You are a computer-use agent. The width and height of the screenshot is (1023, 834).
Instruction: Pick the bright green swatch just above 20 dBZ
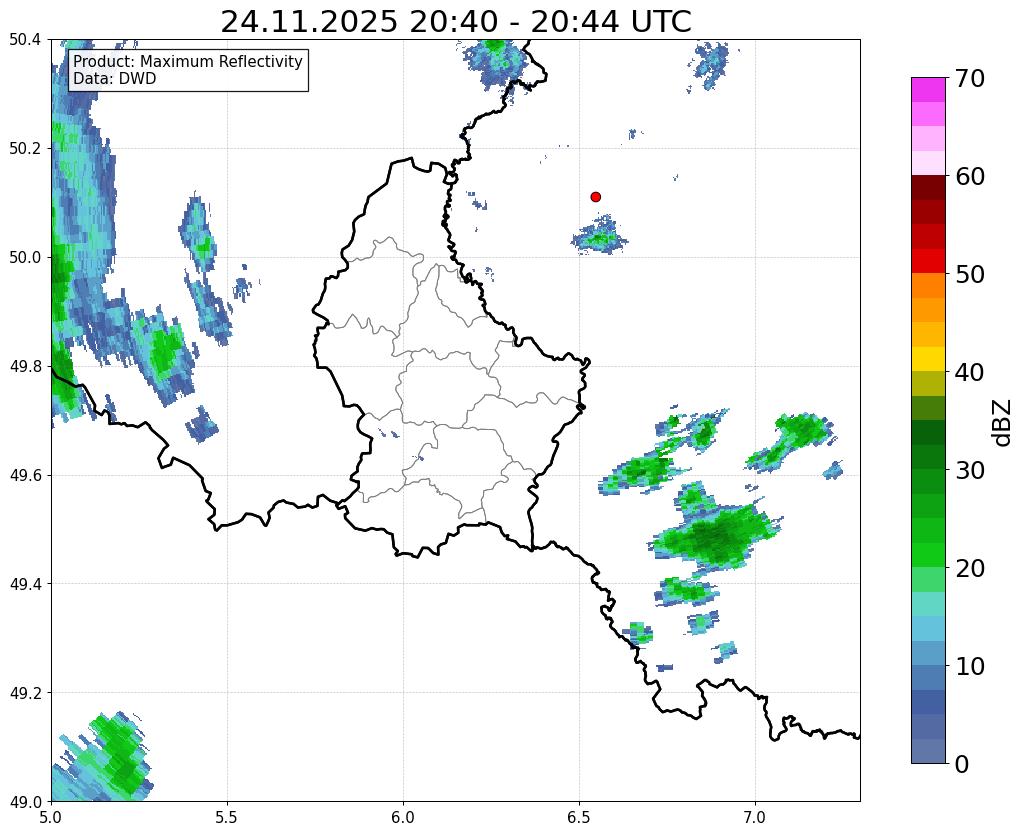(x=928, y=555)
